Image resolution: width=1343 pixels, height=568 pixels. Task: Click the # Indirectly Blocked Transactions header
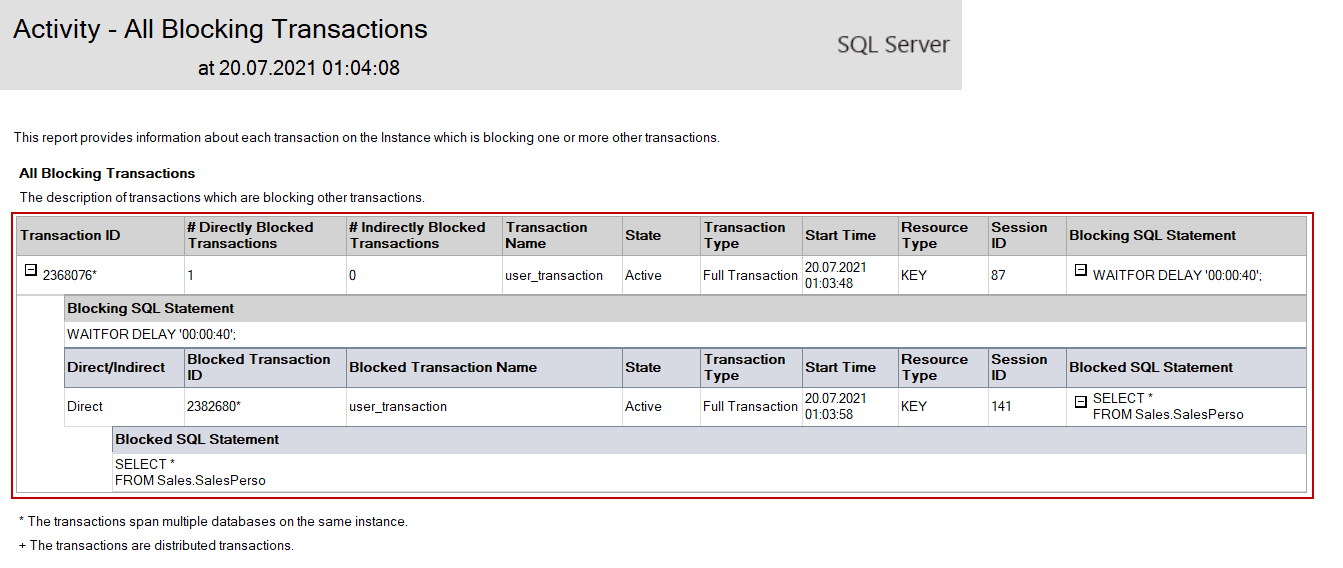click(417, 236)
